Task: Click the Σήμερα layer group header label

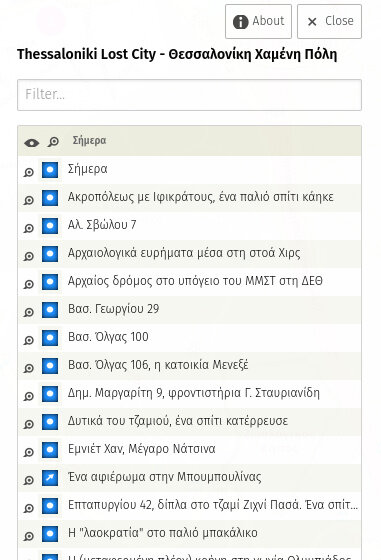Action: (x=89, y=140)
